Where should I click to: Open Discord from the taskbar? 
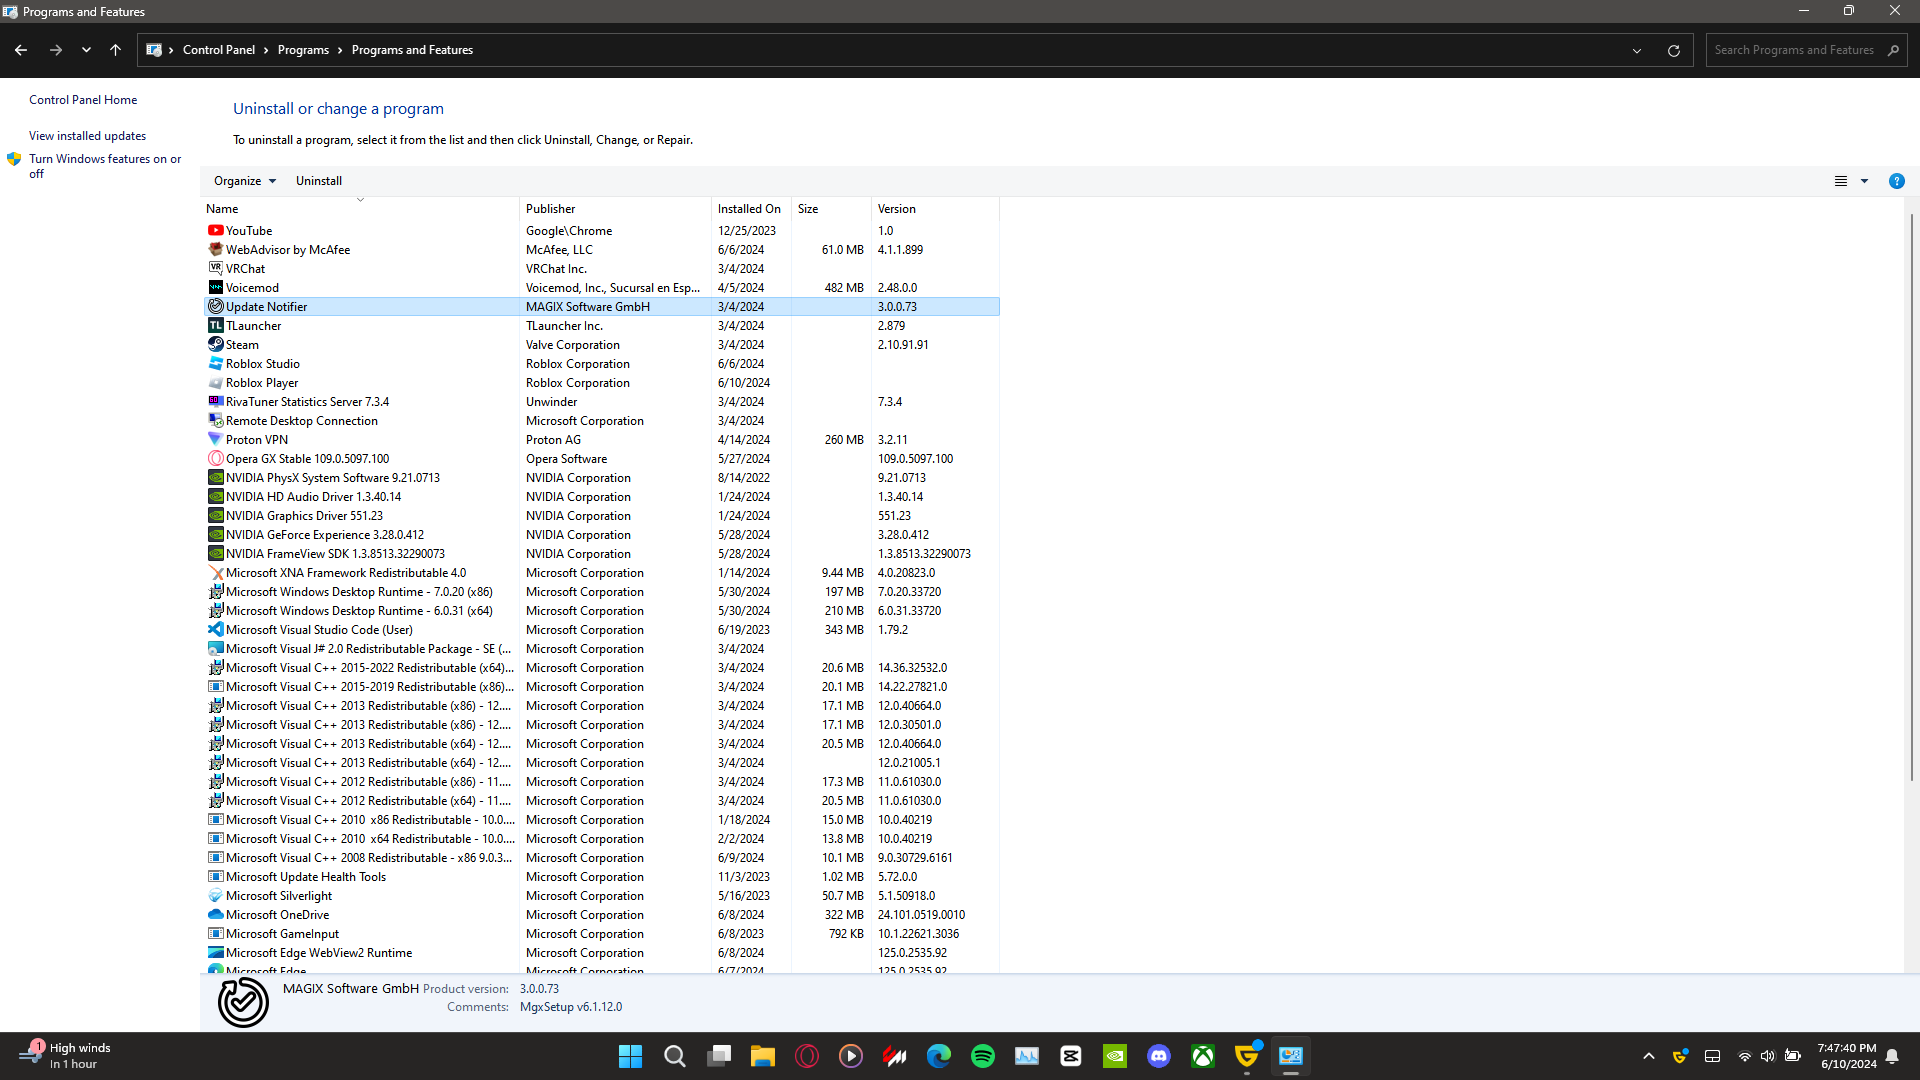click(1158, 1056)
